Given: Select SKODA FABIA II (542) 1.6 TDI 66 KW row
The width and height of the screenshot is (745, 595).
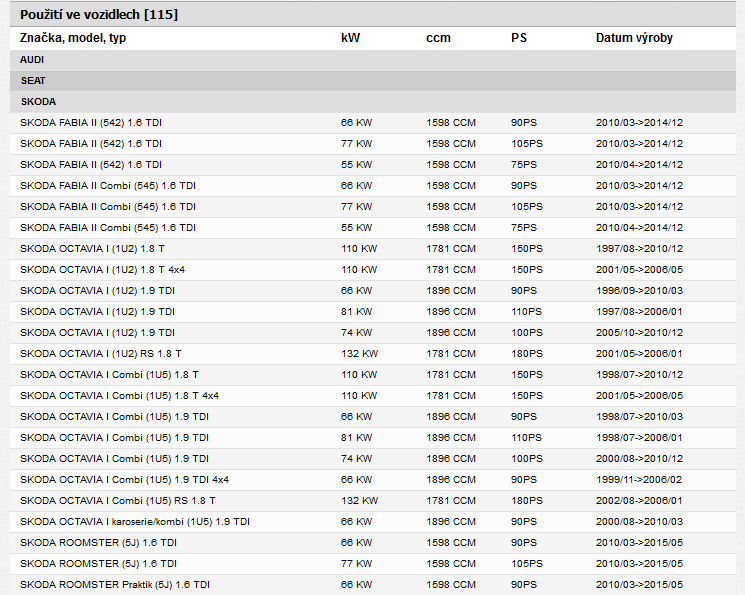Looking at the screenshot, I should [x=372, y=123].
